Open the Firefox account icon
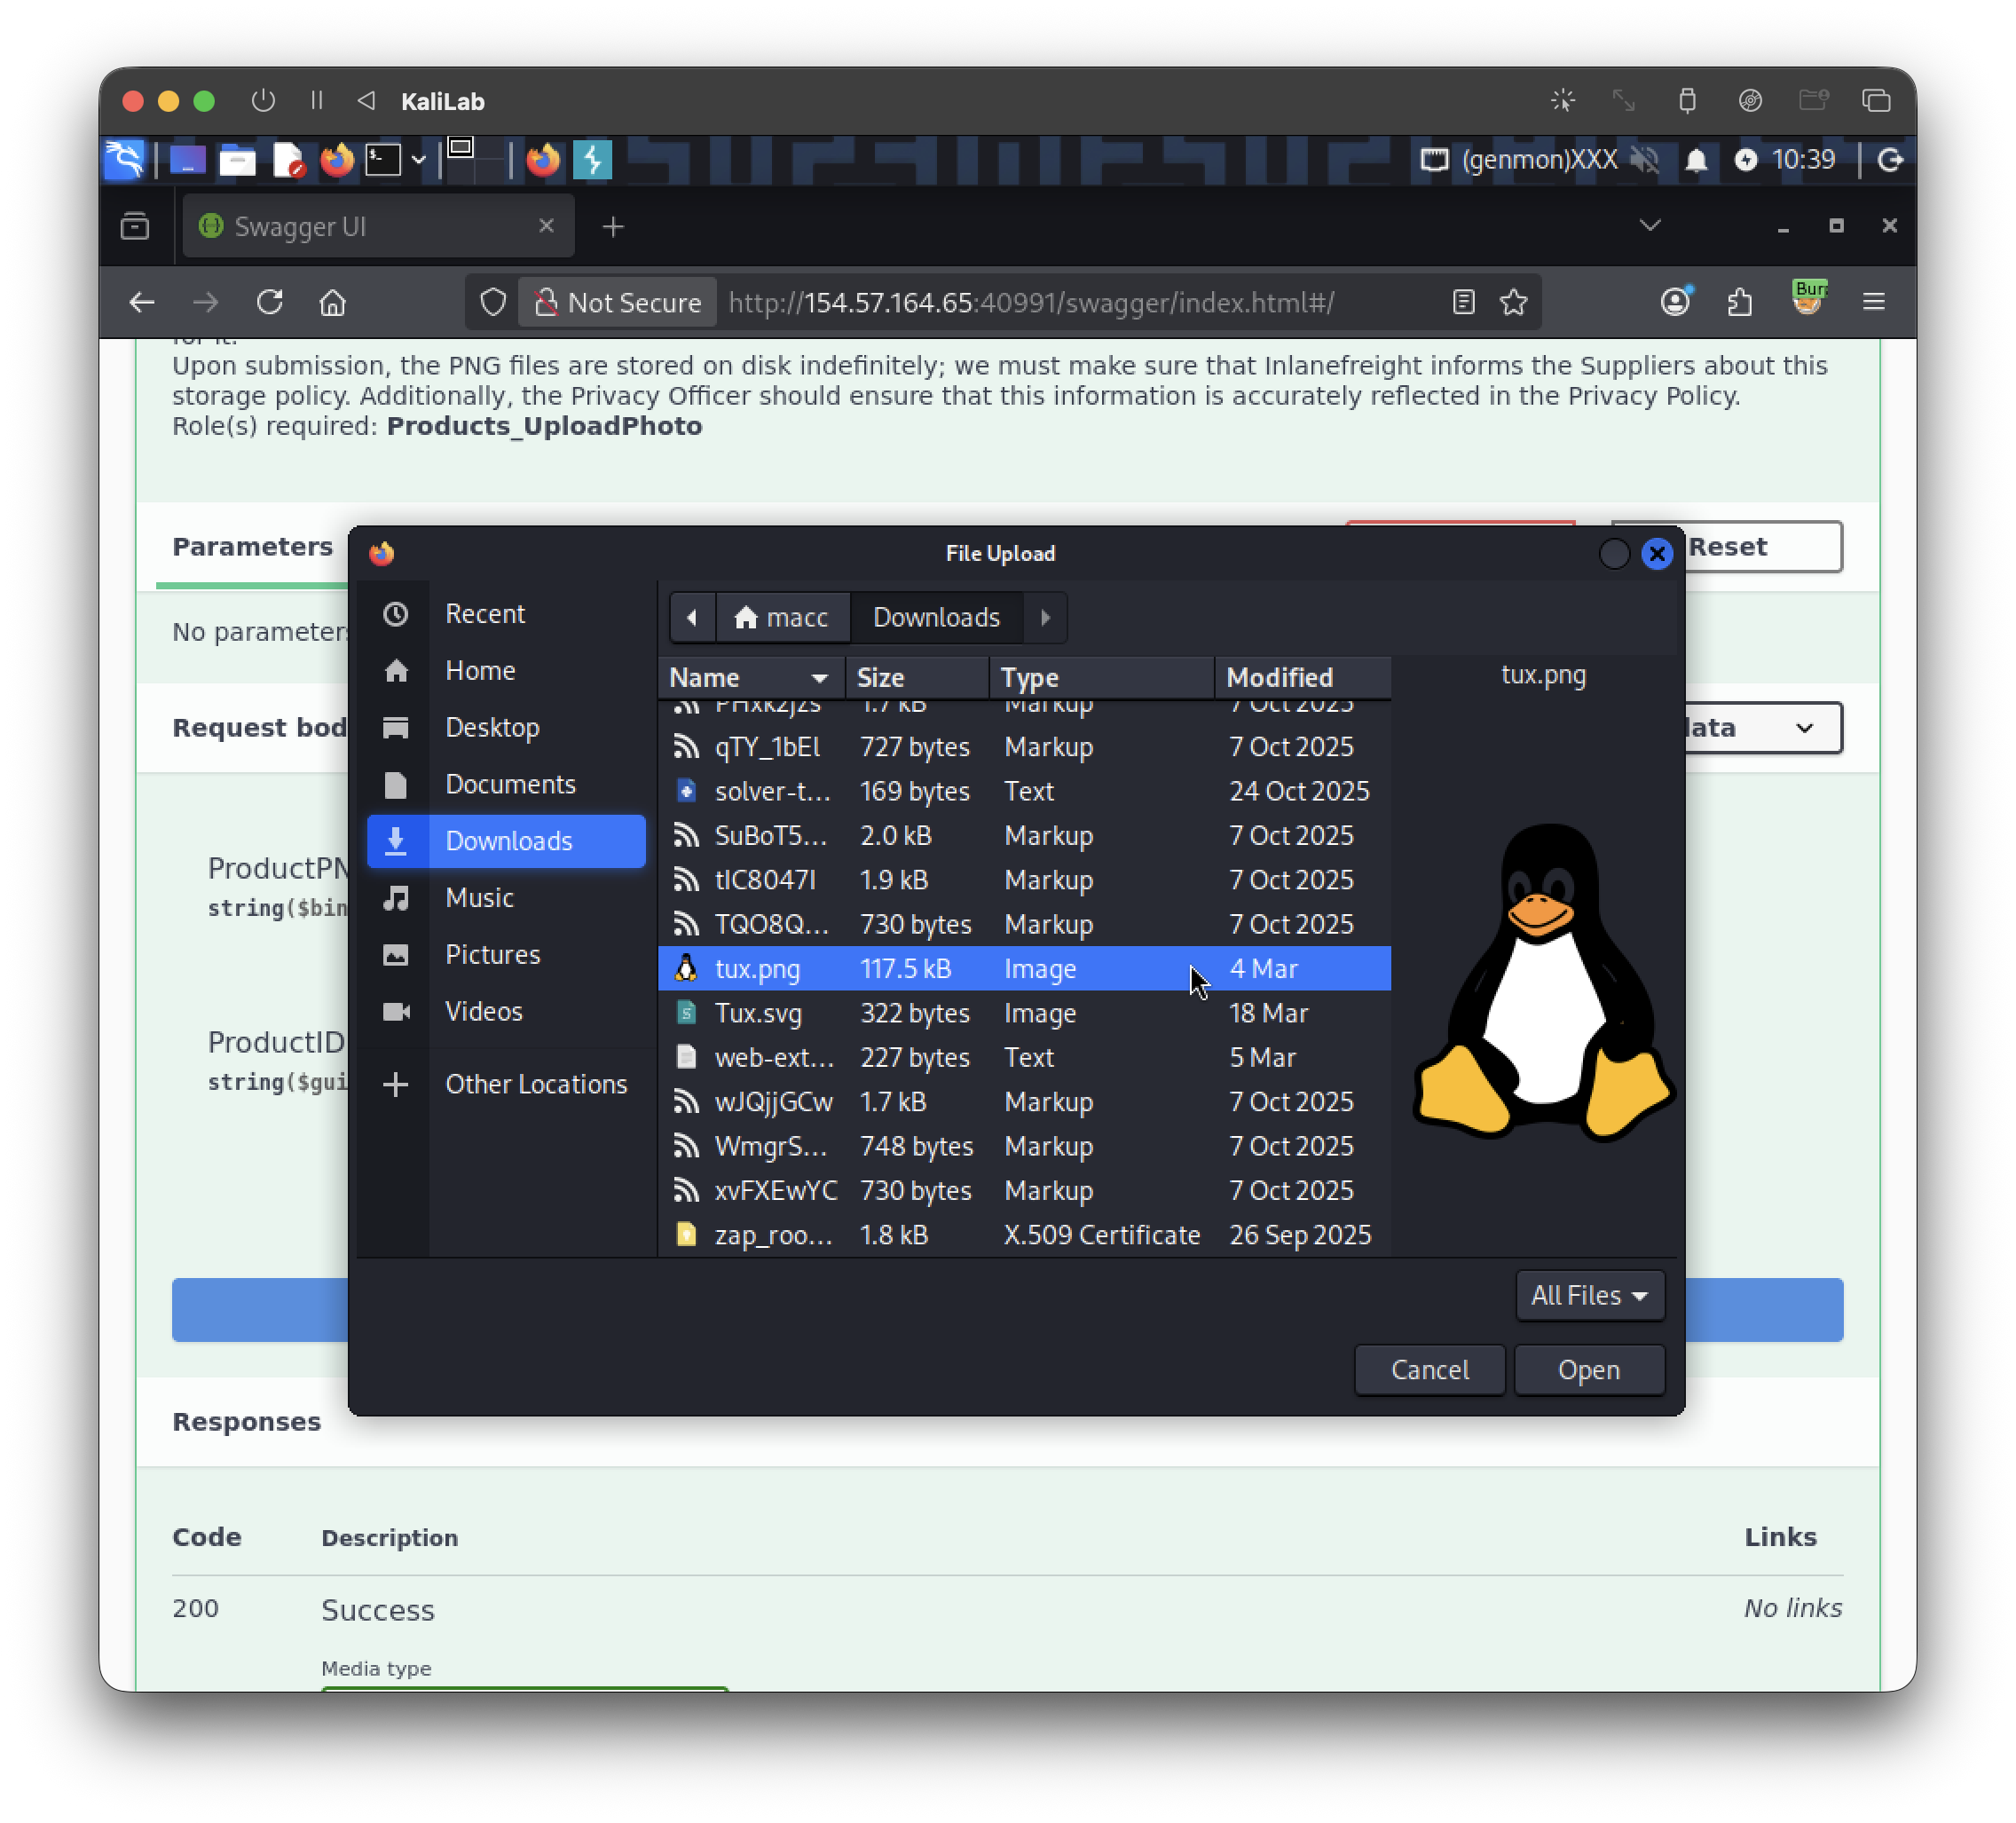The width and height of the screenshot is (2016, 1823). click(x=1676, y=301)
